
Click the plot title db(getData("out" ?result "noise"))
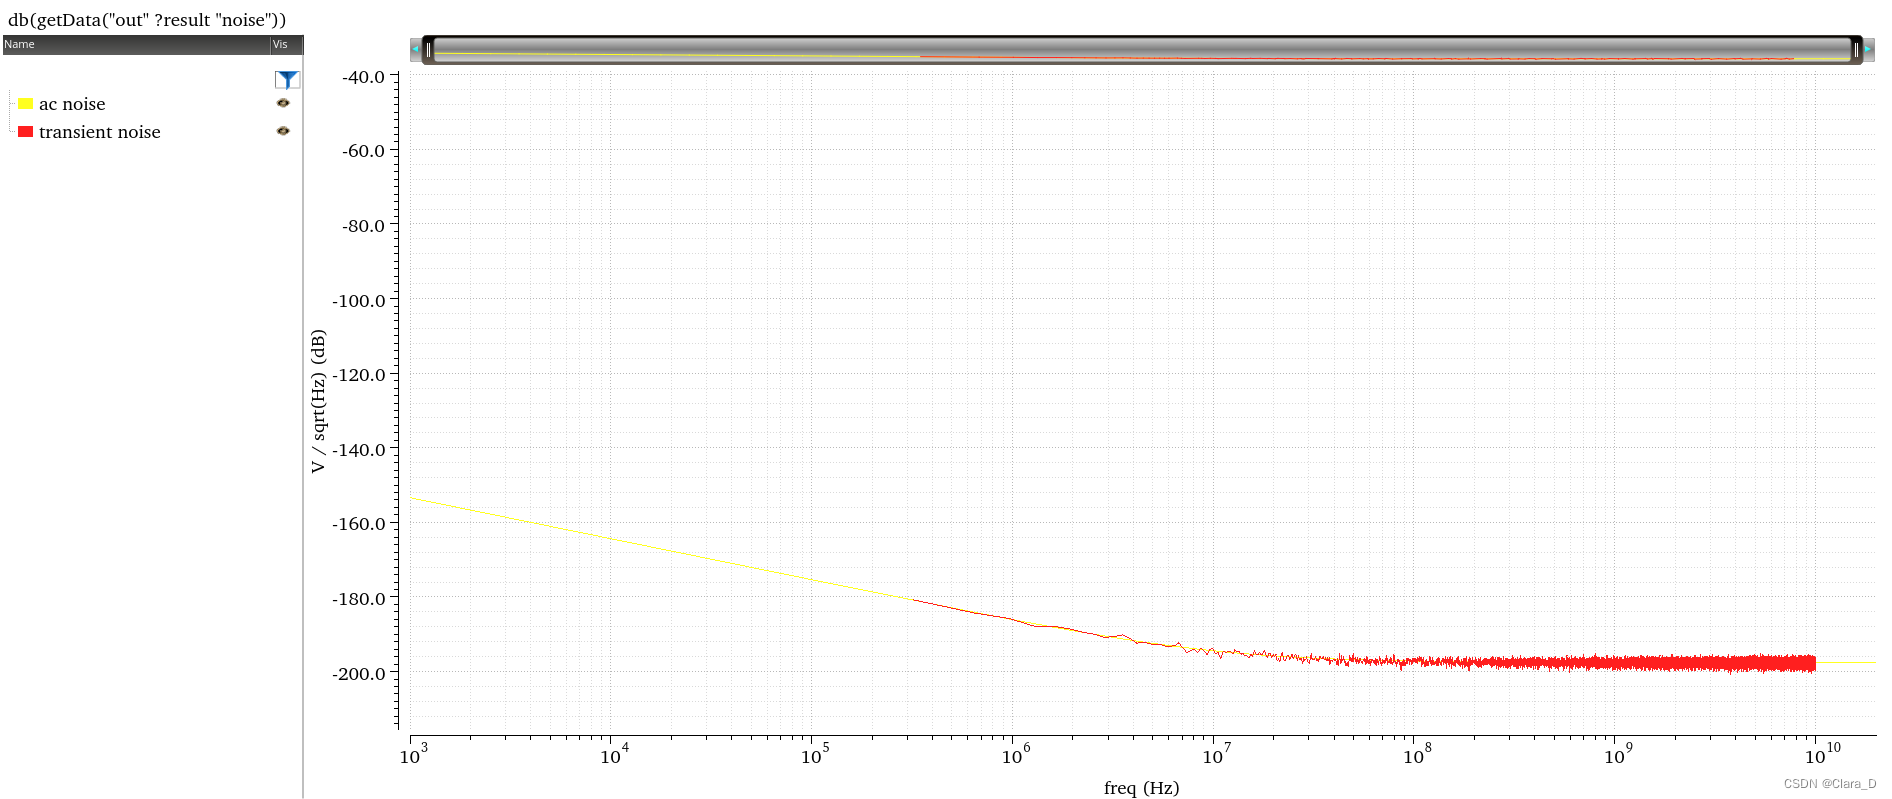pyautogui.click(x=147, y=20)
